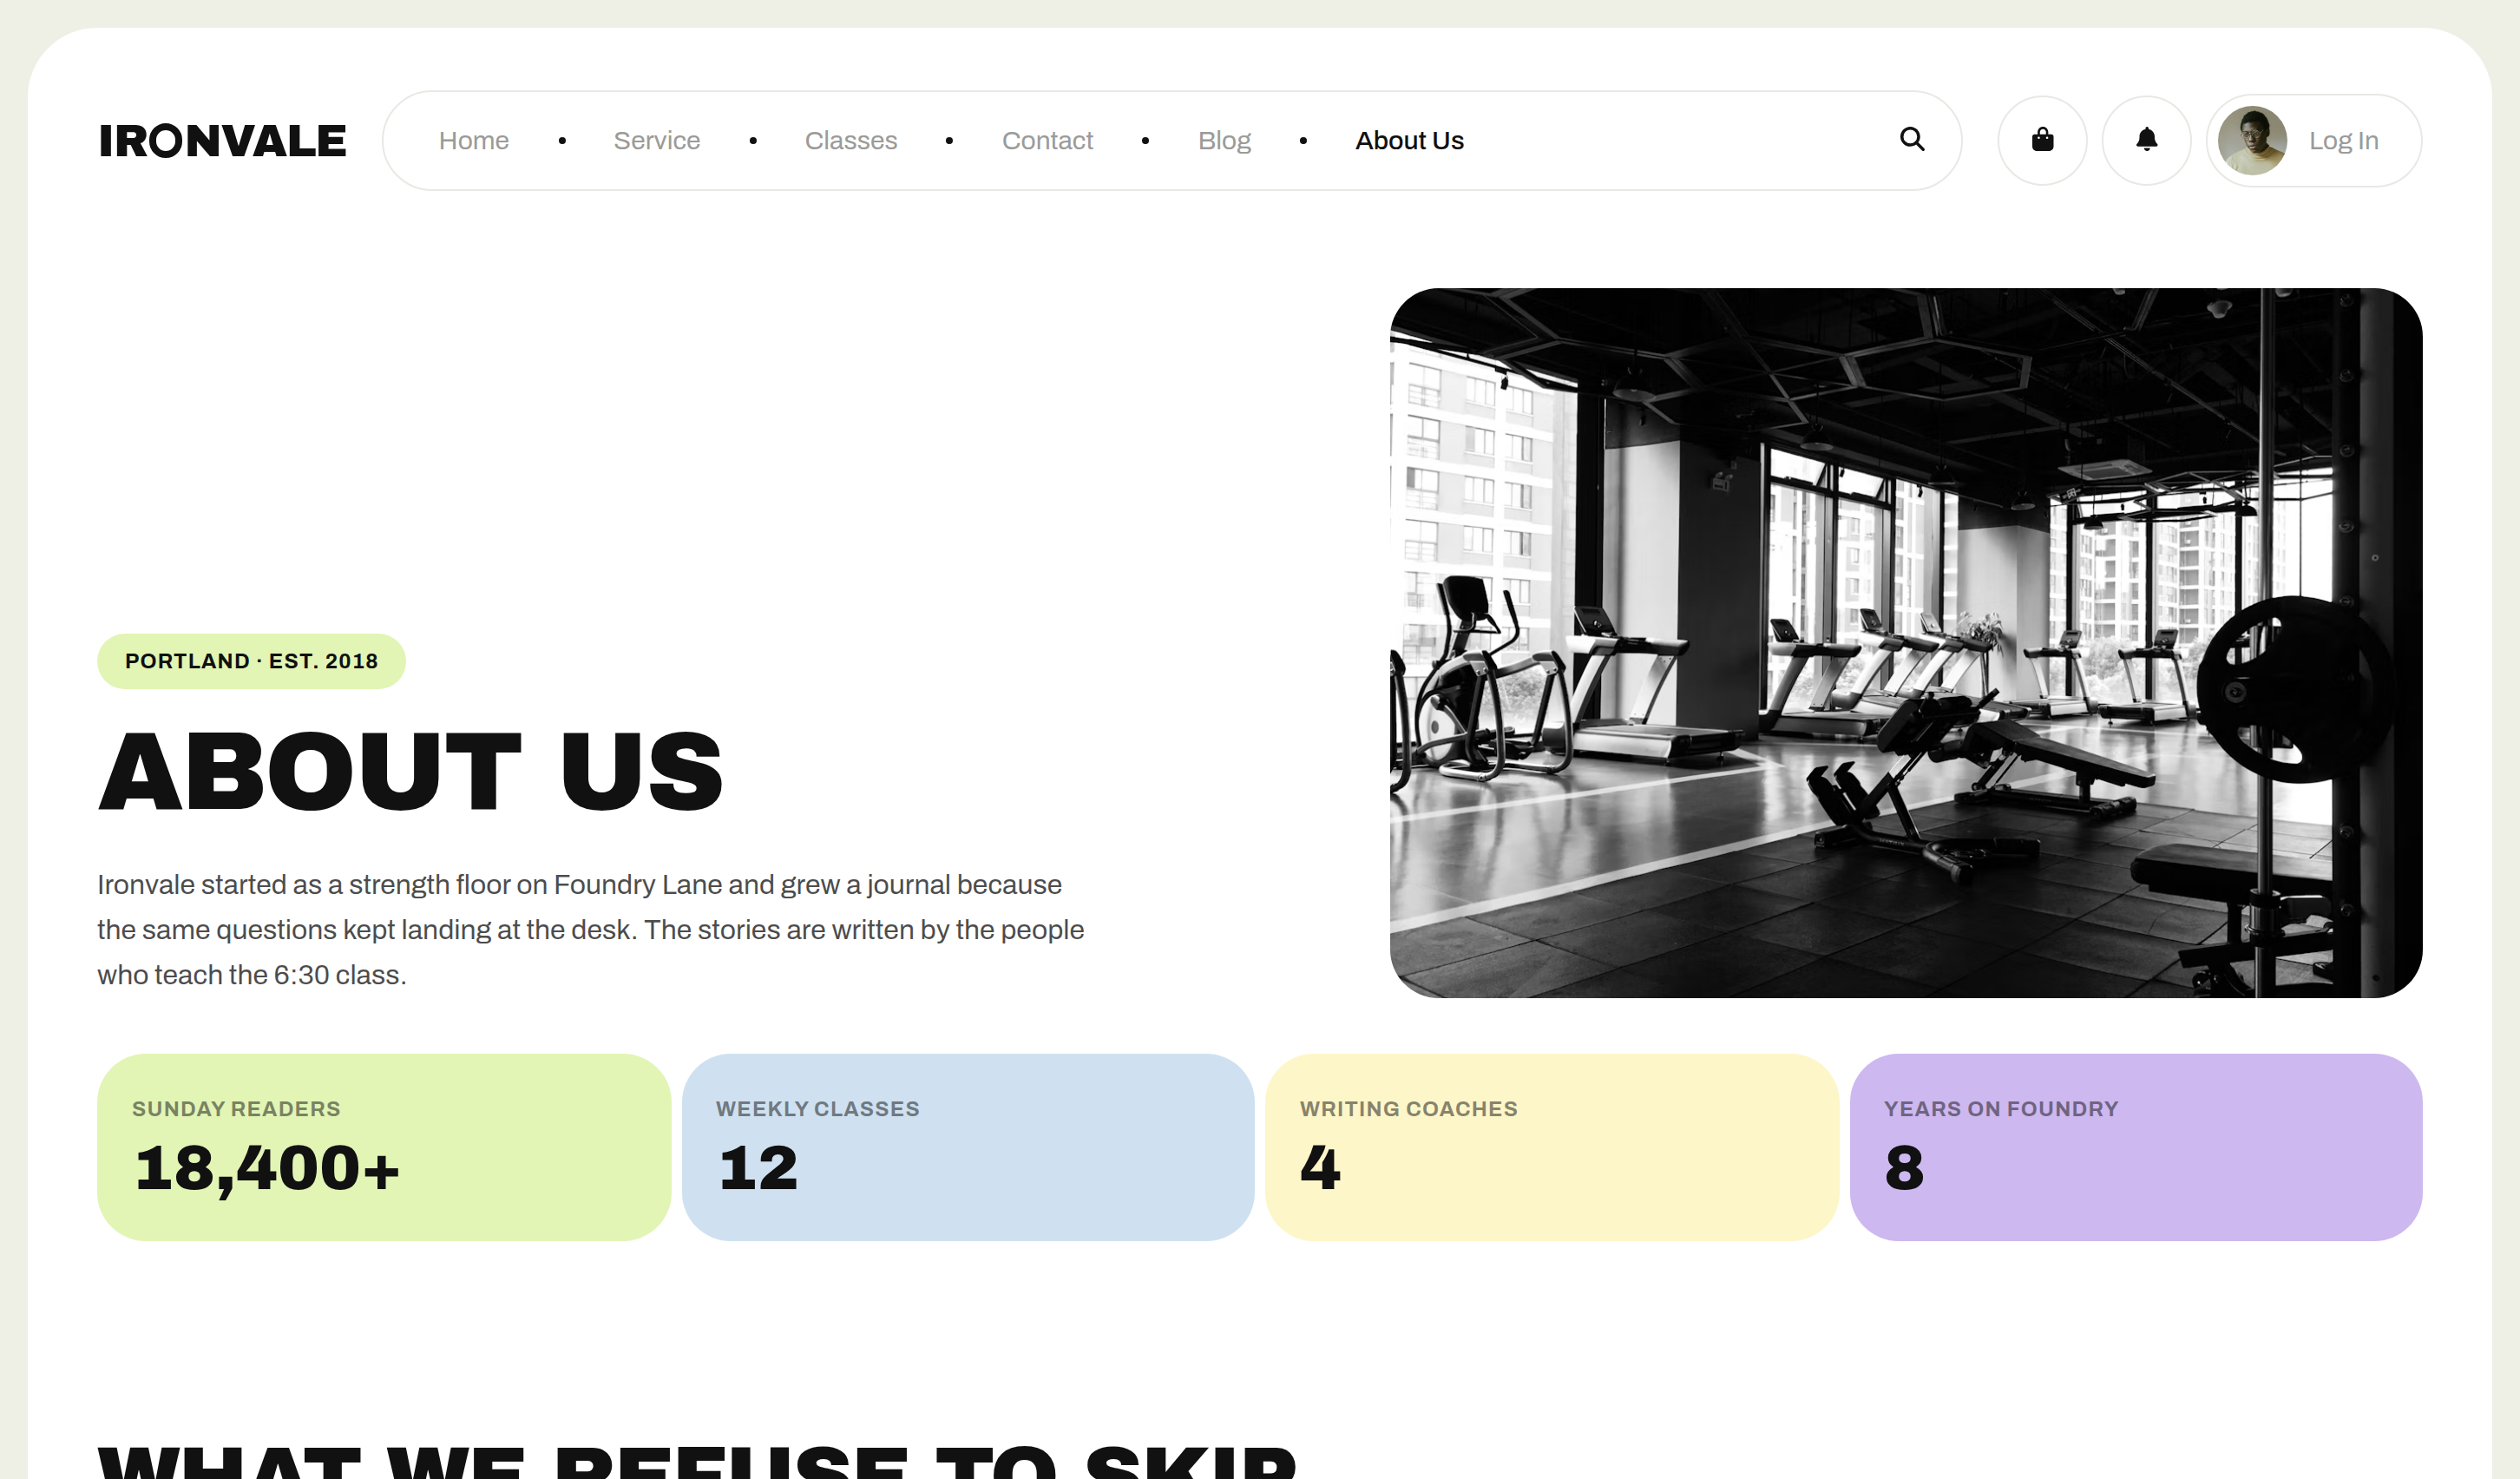2520x1479 pixels.
Task: Click the Portland Est. 2018 badge
Action: click(x=251, y=661)
